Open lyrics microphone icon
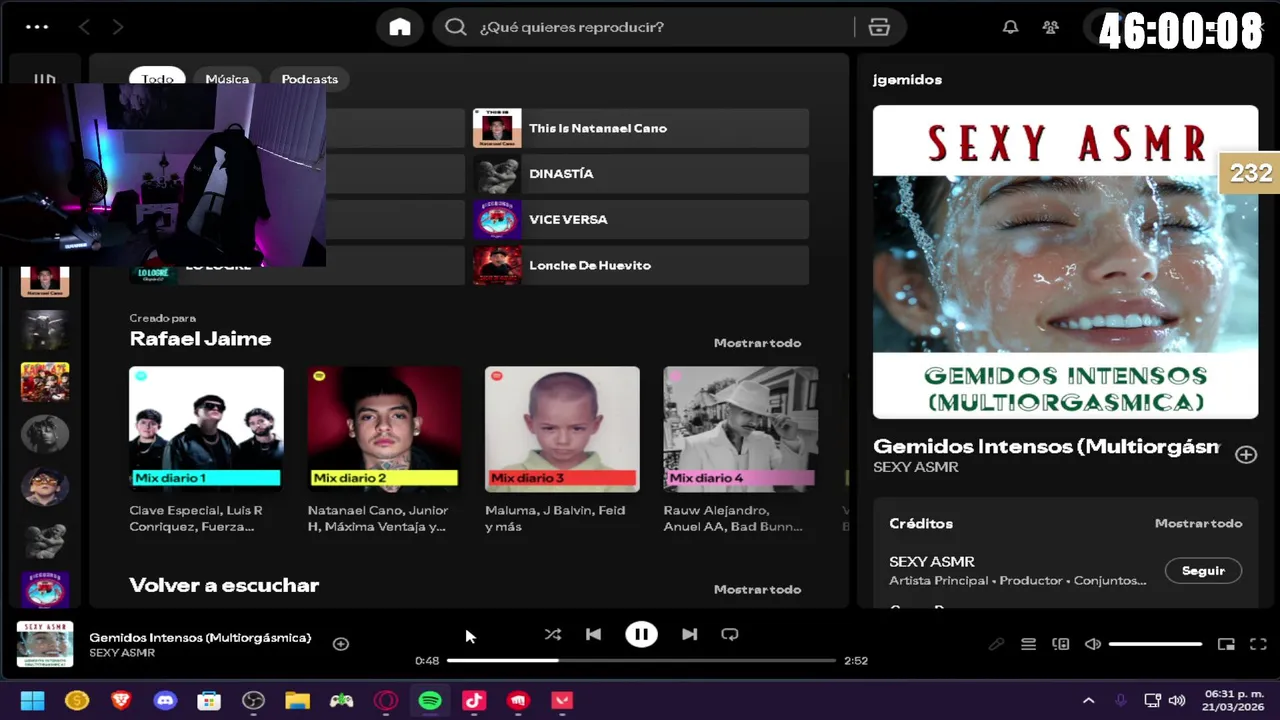This screenshot has height=720, width=1280. point(996,644)
